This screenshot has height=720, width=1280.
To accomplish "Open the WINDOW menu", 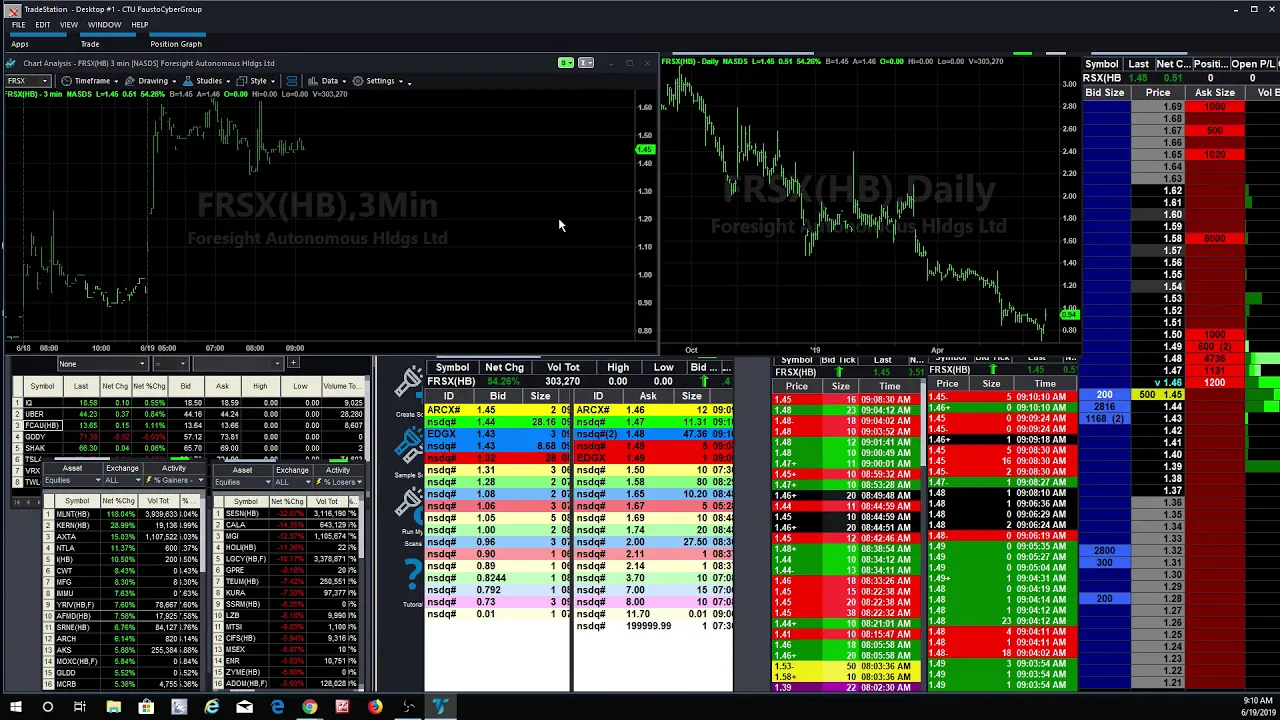I will pos(105,24).
